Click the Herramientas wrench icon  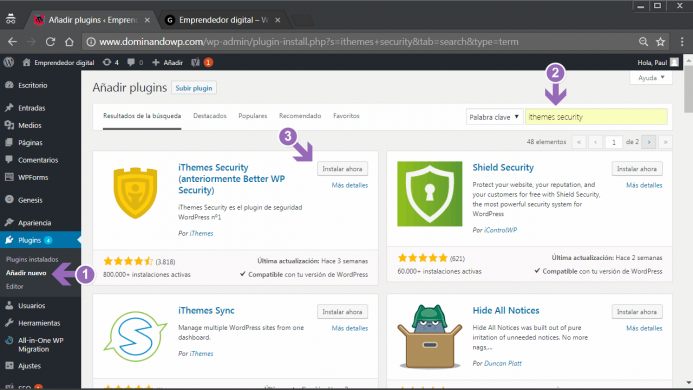9,323
